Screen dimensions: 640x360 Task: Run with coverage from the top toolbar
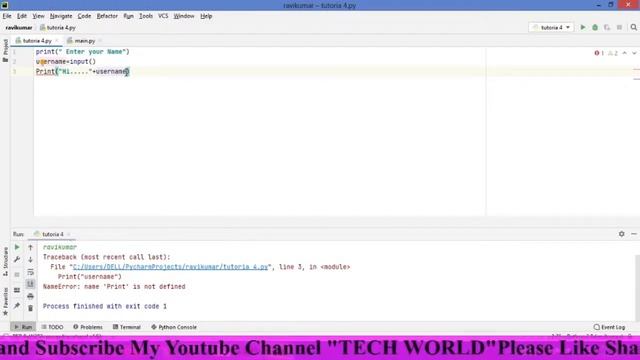point(607,27)
